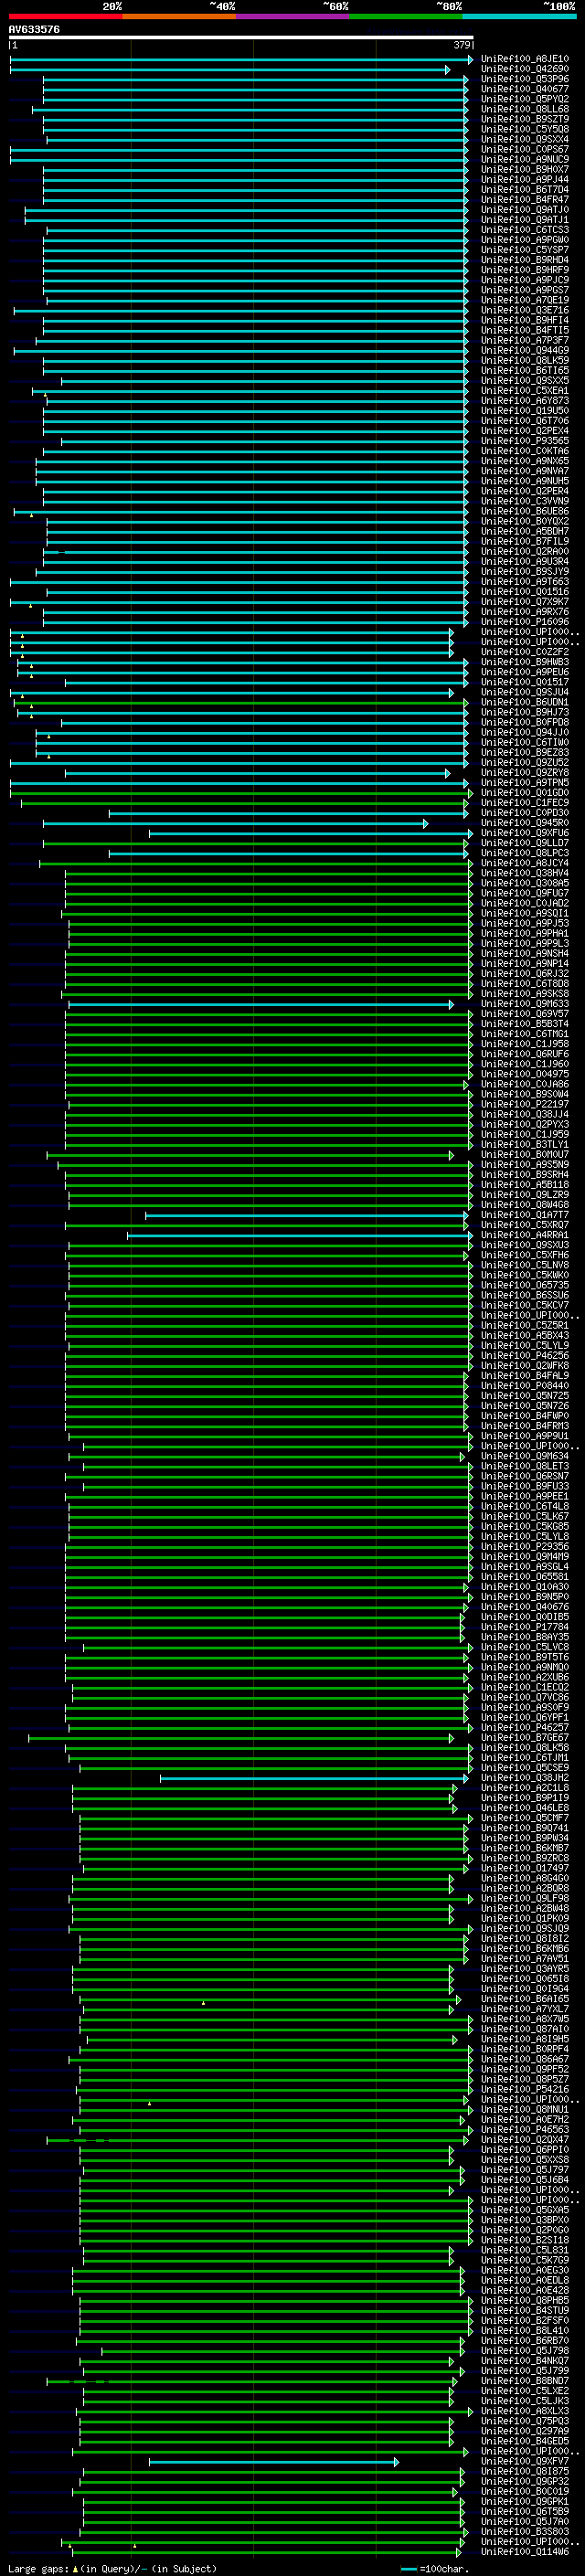This screenshot has width=585, height=2576.
Task: Select label UniRef100_A4RRA1
Action: 525,1235
